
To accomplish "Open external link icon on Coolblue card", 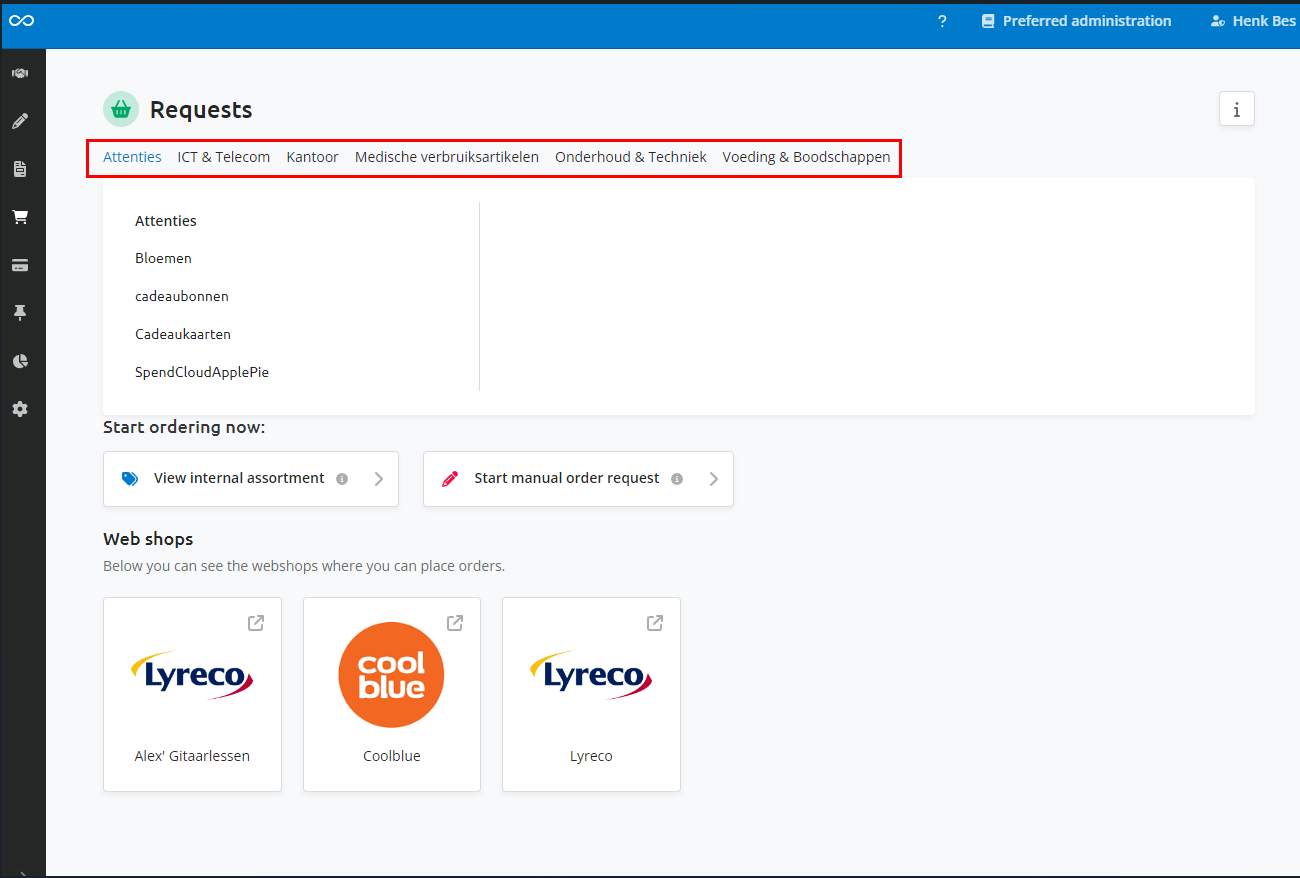I will pos(455,623).
